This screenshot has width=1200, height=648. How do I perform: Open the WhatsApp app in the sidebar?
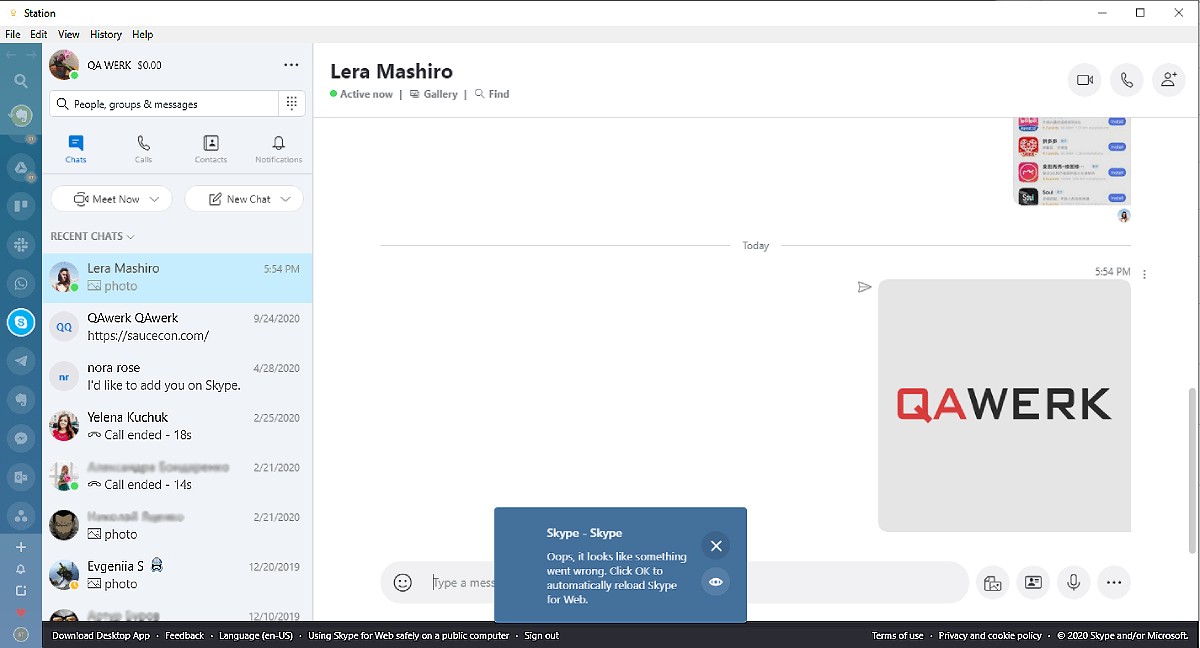[x=21, y=283]
